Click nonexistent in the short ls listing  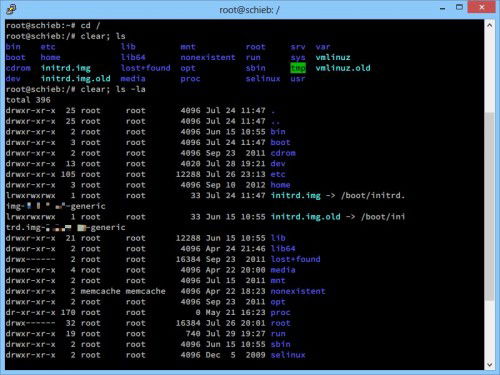pos(208,57)
